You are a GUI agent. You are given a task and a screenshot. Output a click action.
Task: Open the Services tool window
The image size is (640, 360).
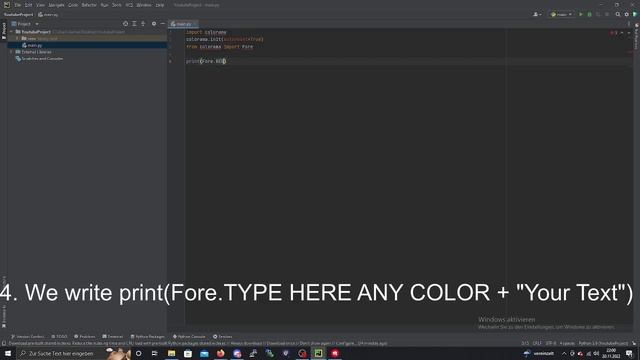click(222, 337)
